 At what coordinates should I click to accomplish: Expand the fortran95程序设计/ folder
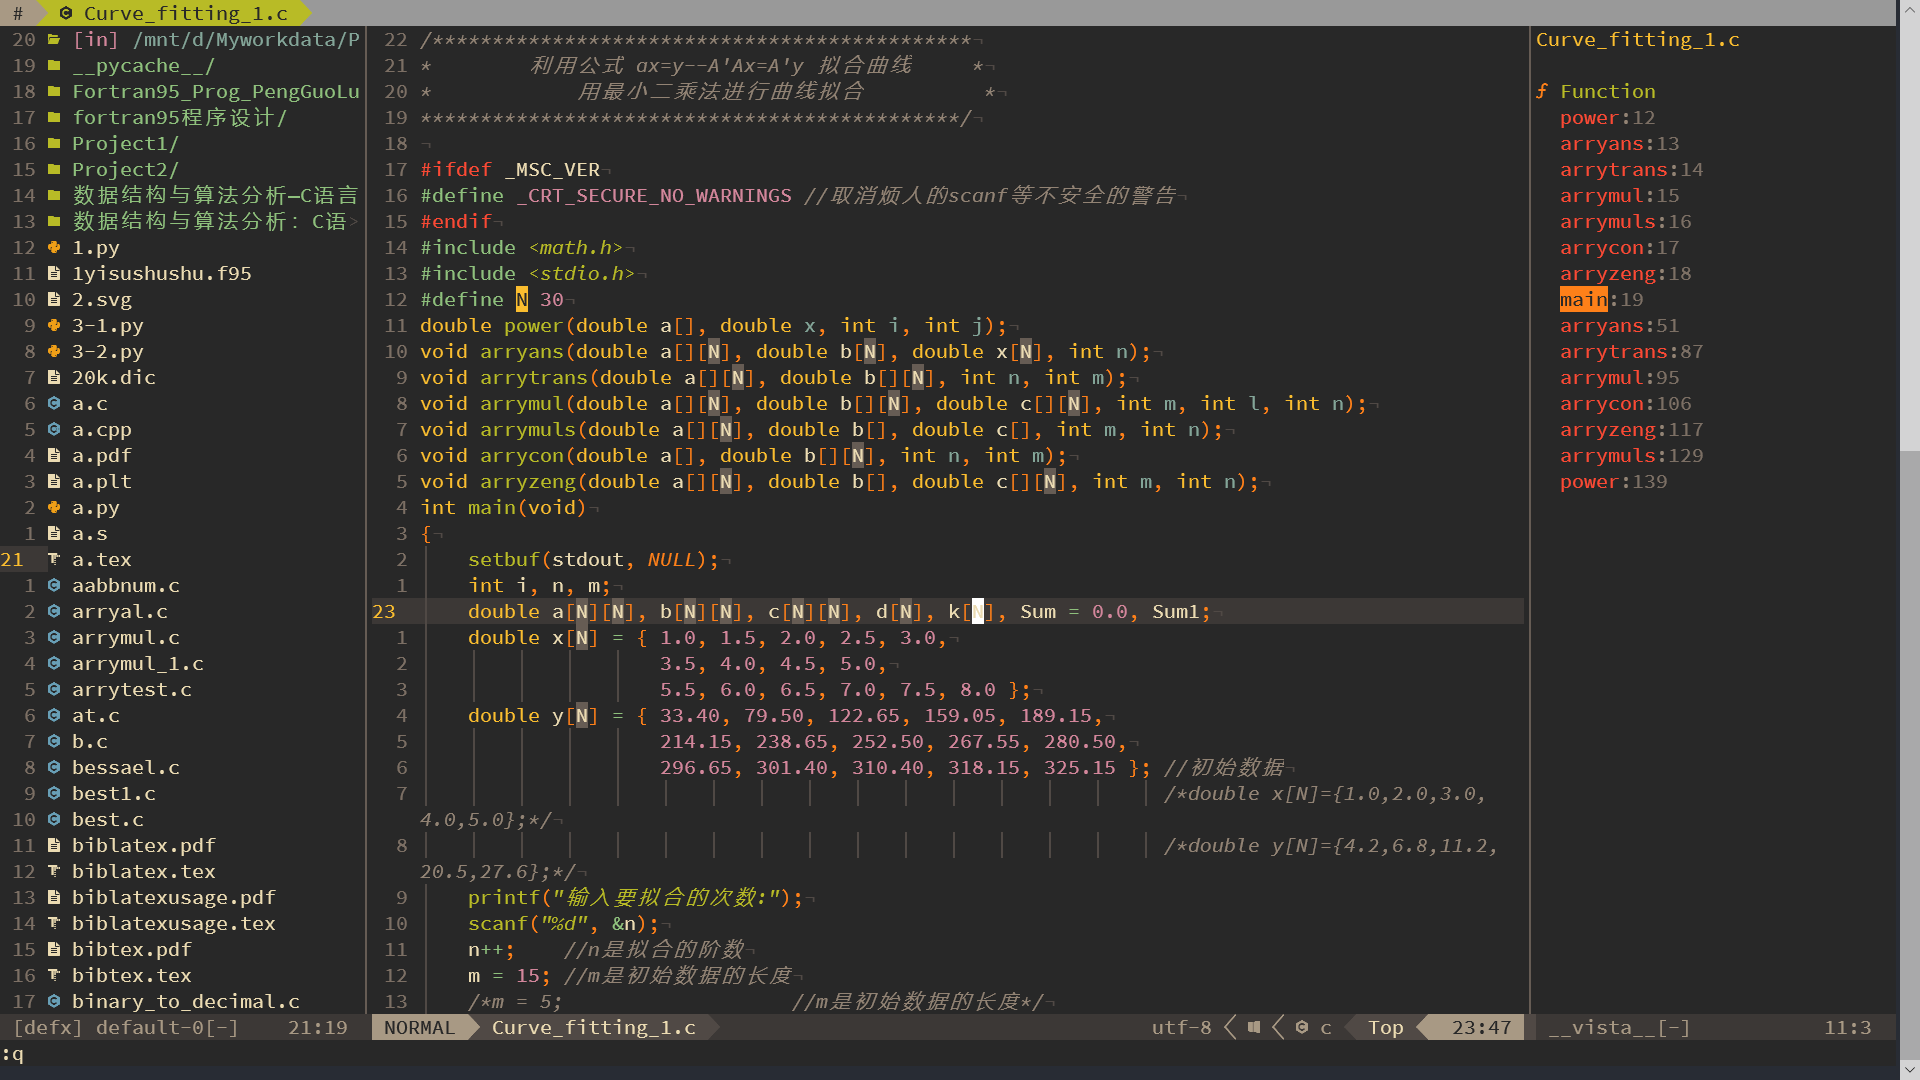(180, 117)
